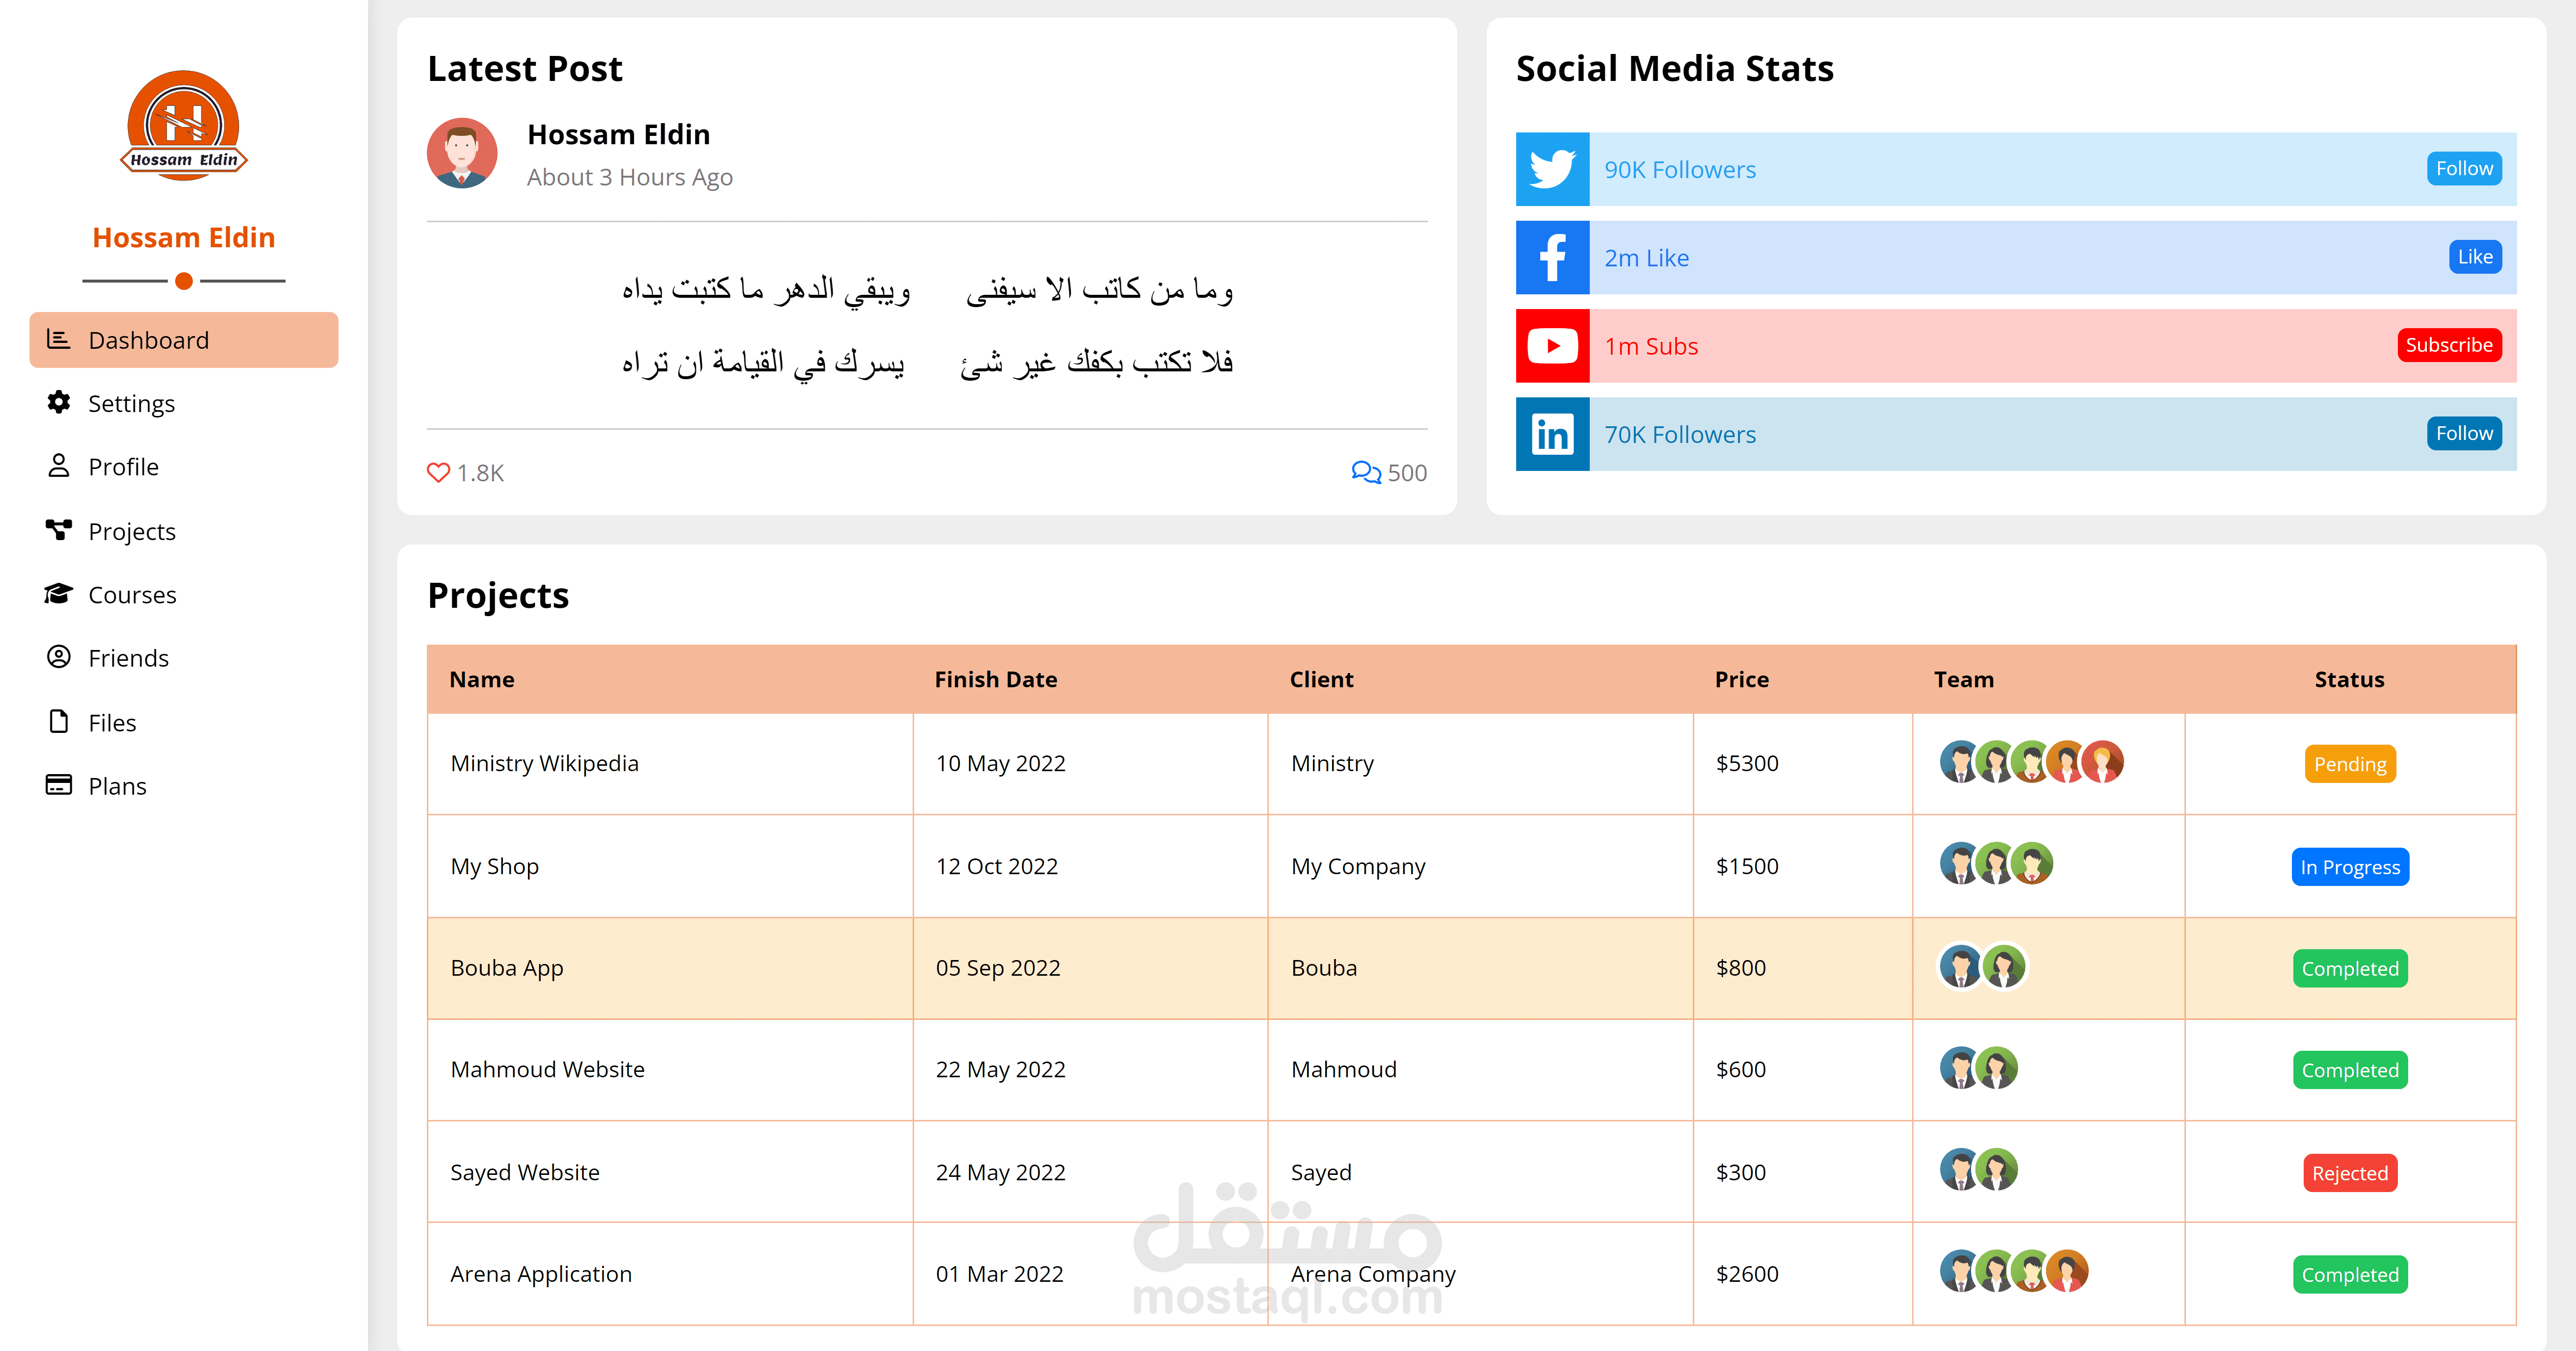2576x1351 pixels.
Task: Click the Files document icon in the sidebar
Action: tap(57, 722)
